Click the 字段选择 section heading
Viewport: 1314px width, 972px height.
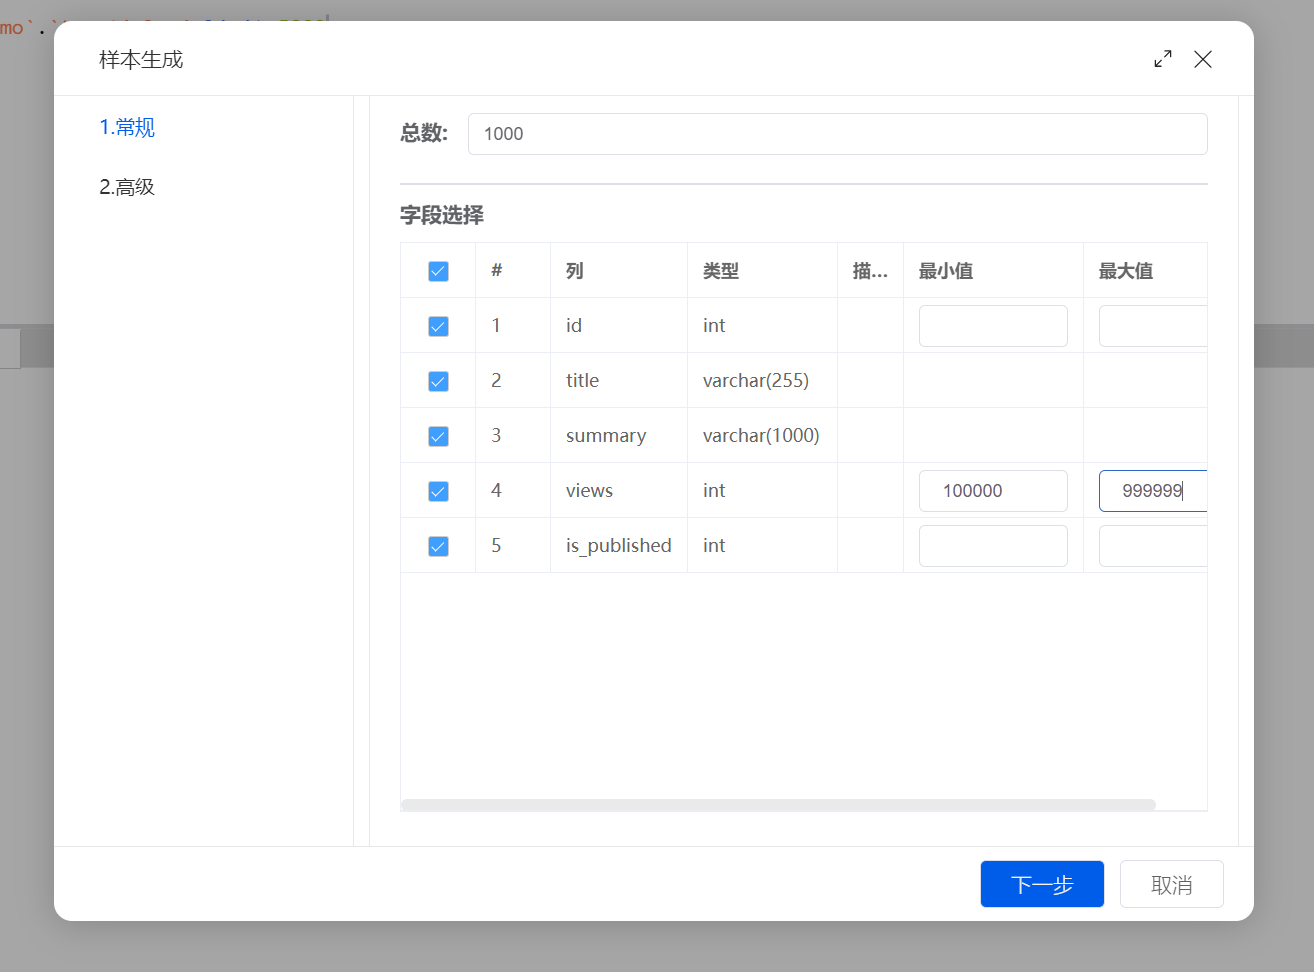pyautogui.click(x=442, y=215)
